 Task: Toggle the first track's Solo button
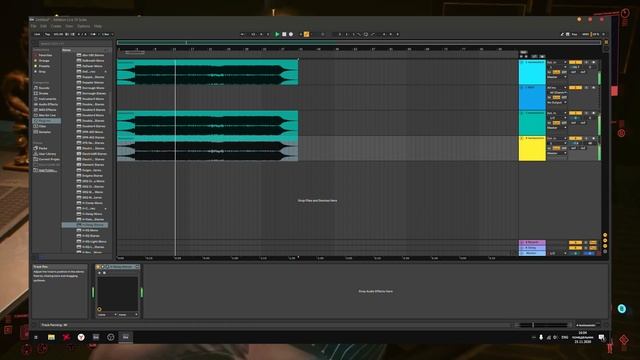tap(587, 62)
